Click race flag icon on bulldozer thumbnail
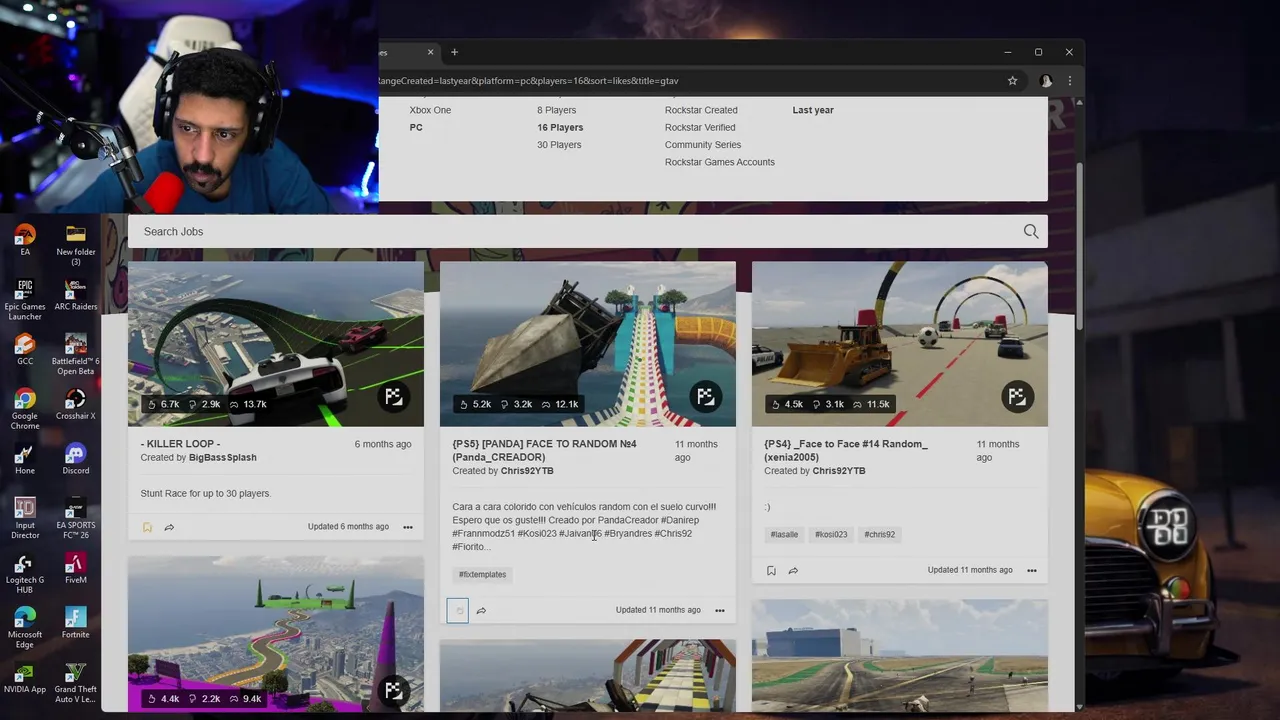 pyautogui.click(x=1018, y=397)
